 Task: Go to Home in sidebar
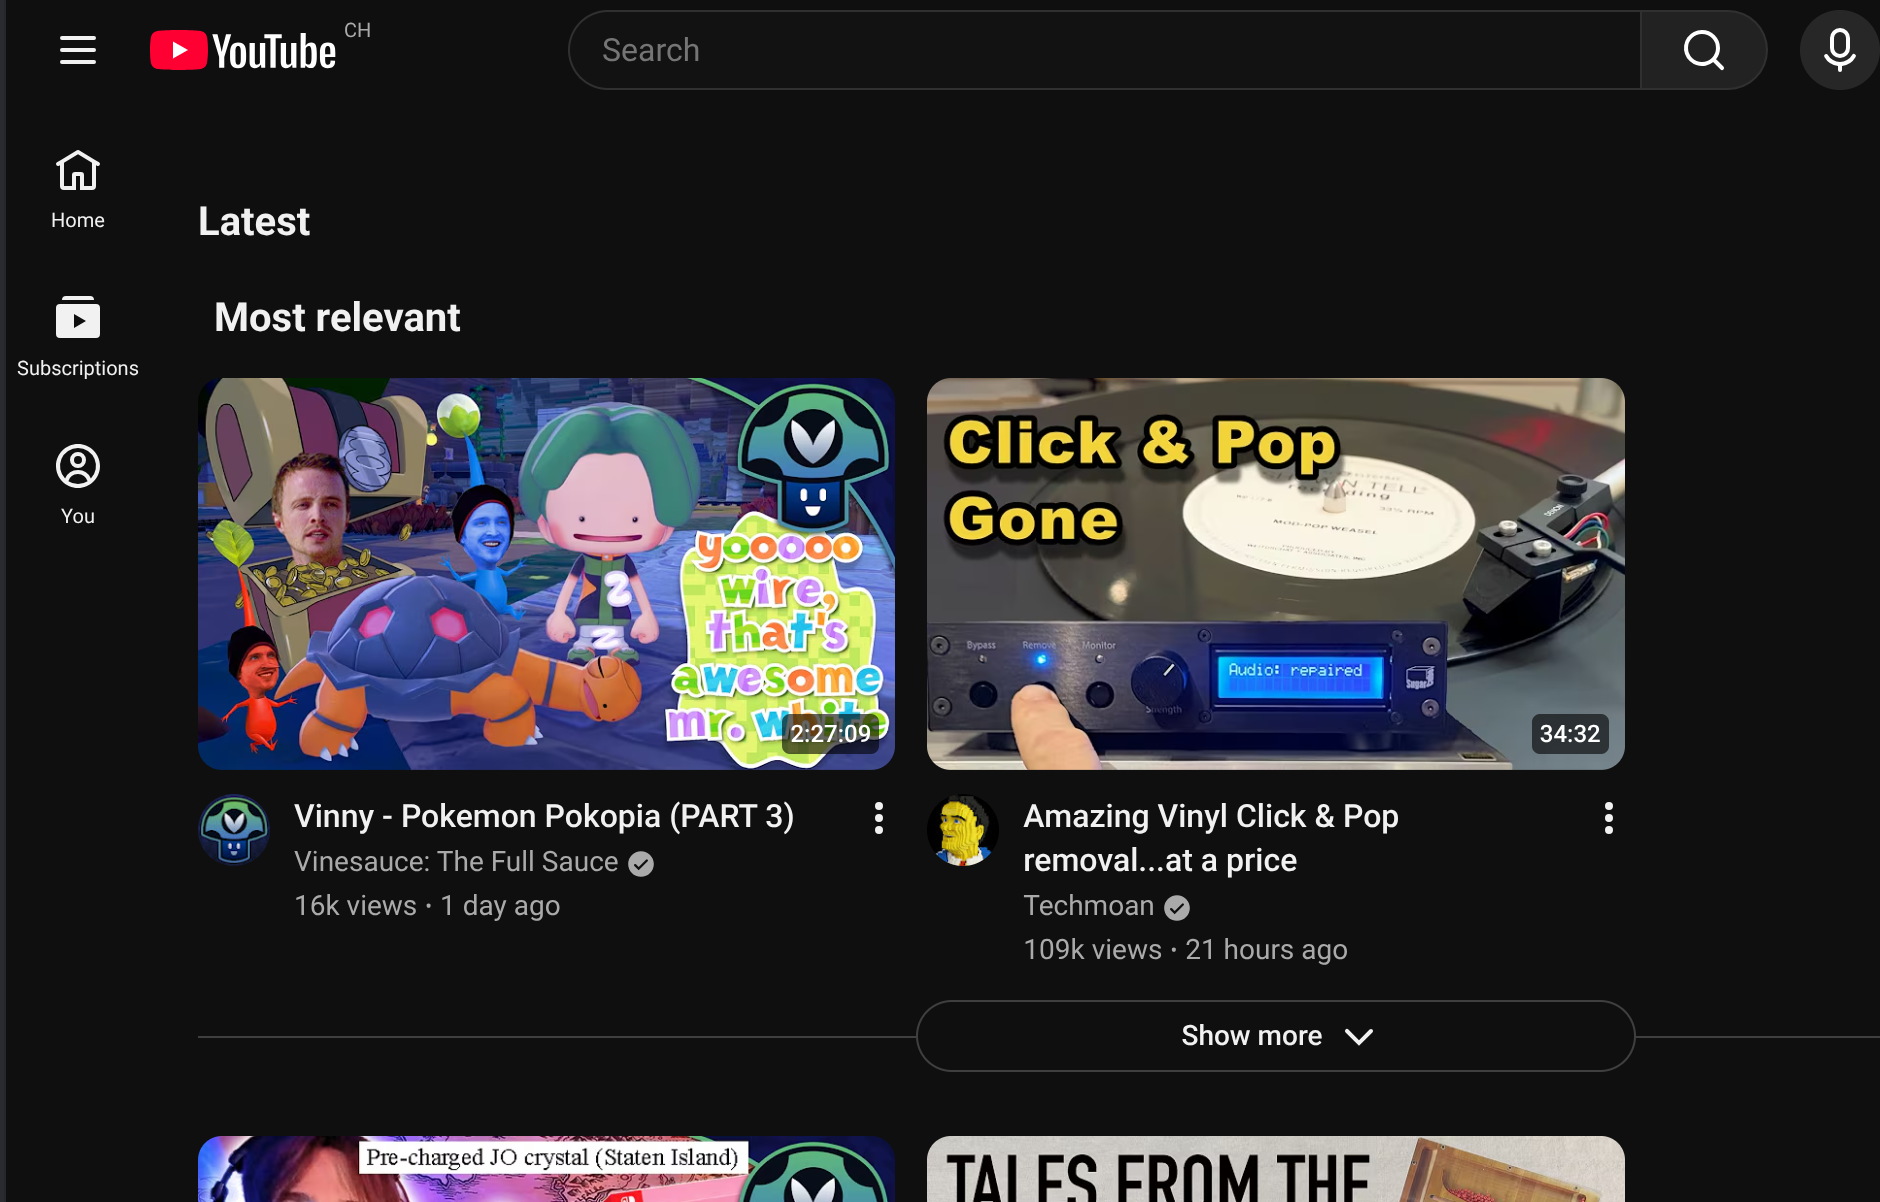(x=78, y=189)
